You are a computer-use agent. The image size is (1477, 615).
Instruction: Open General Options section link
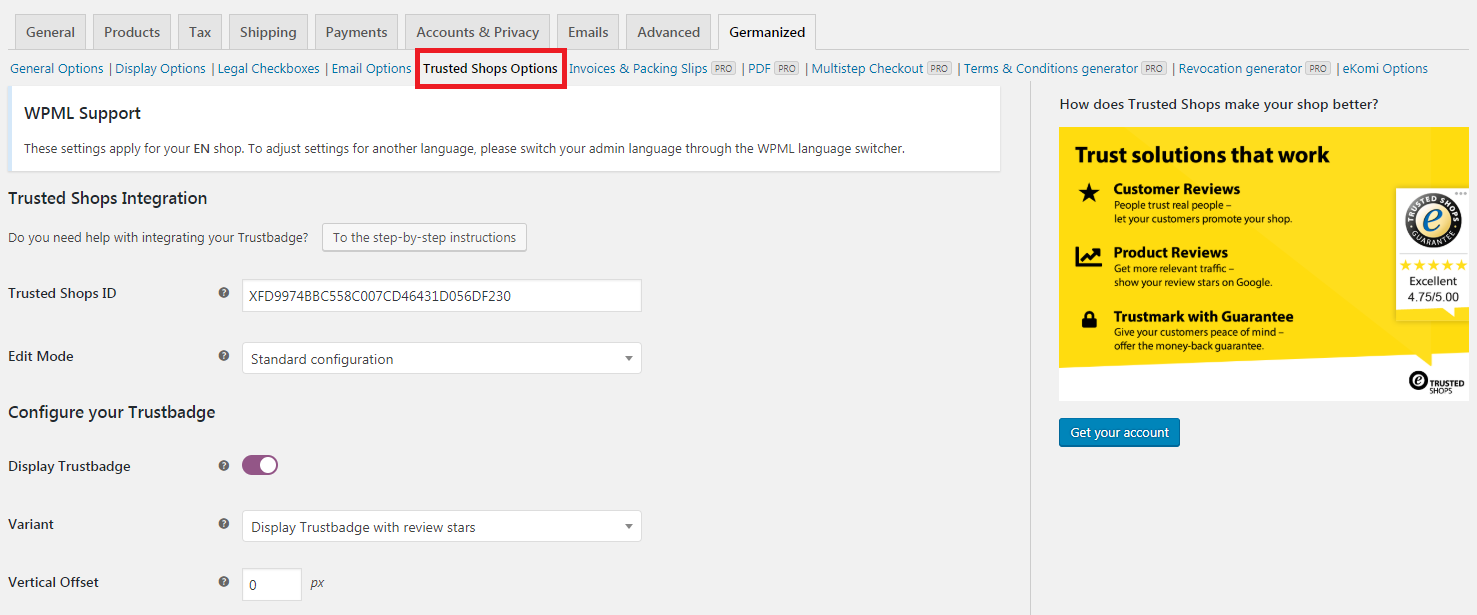pyautogui.click(x=57, y=69)
